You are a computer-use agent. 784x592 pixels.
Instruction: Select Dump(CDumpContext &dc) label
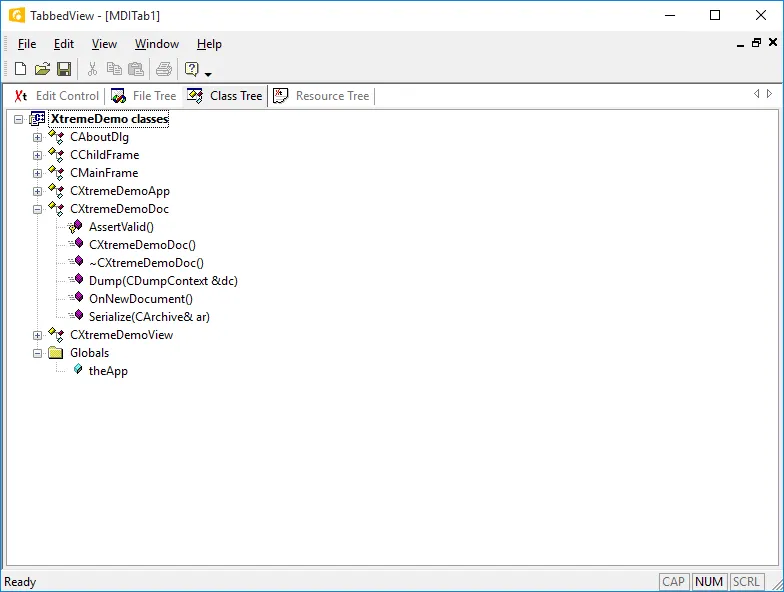pyautogui.click(x=163, y=281)
